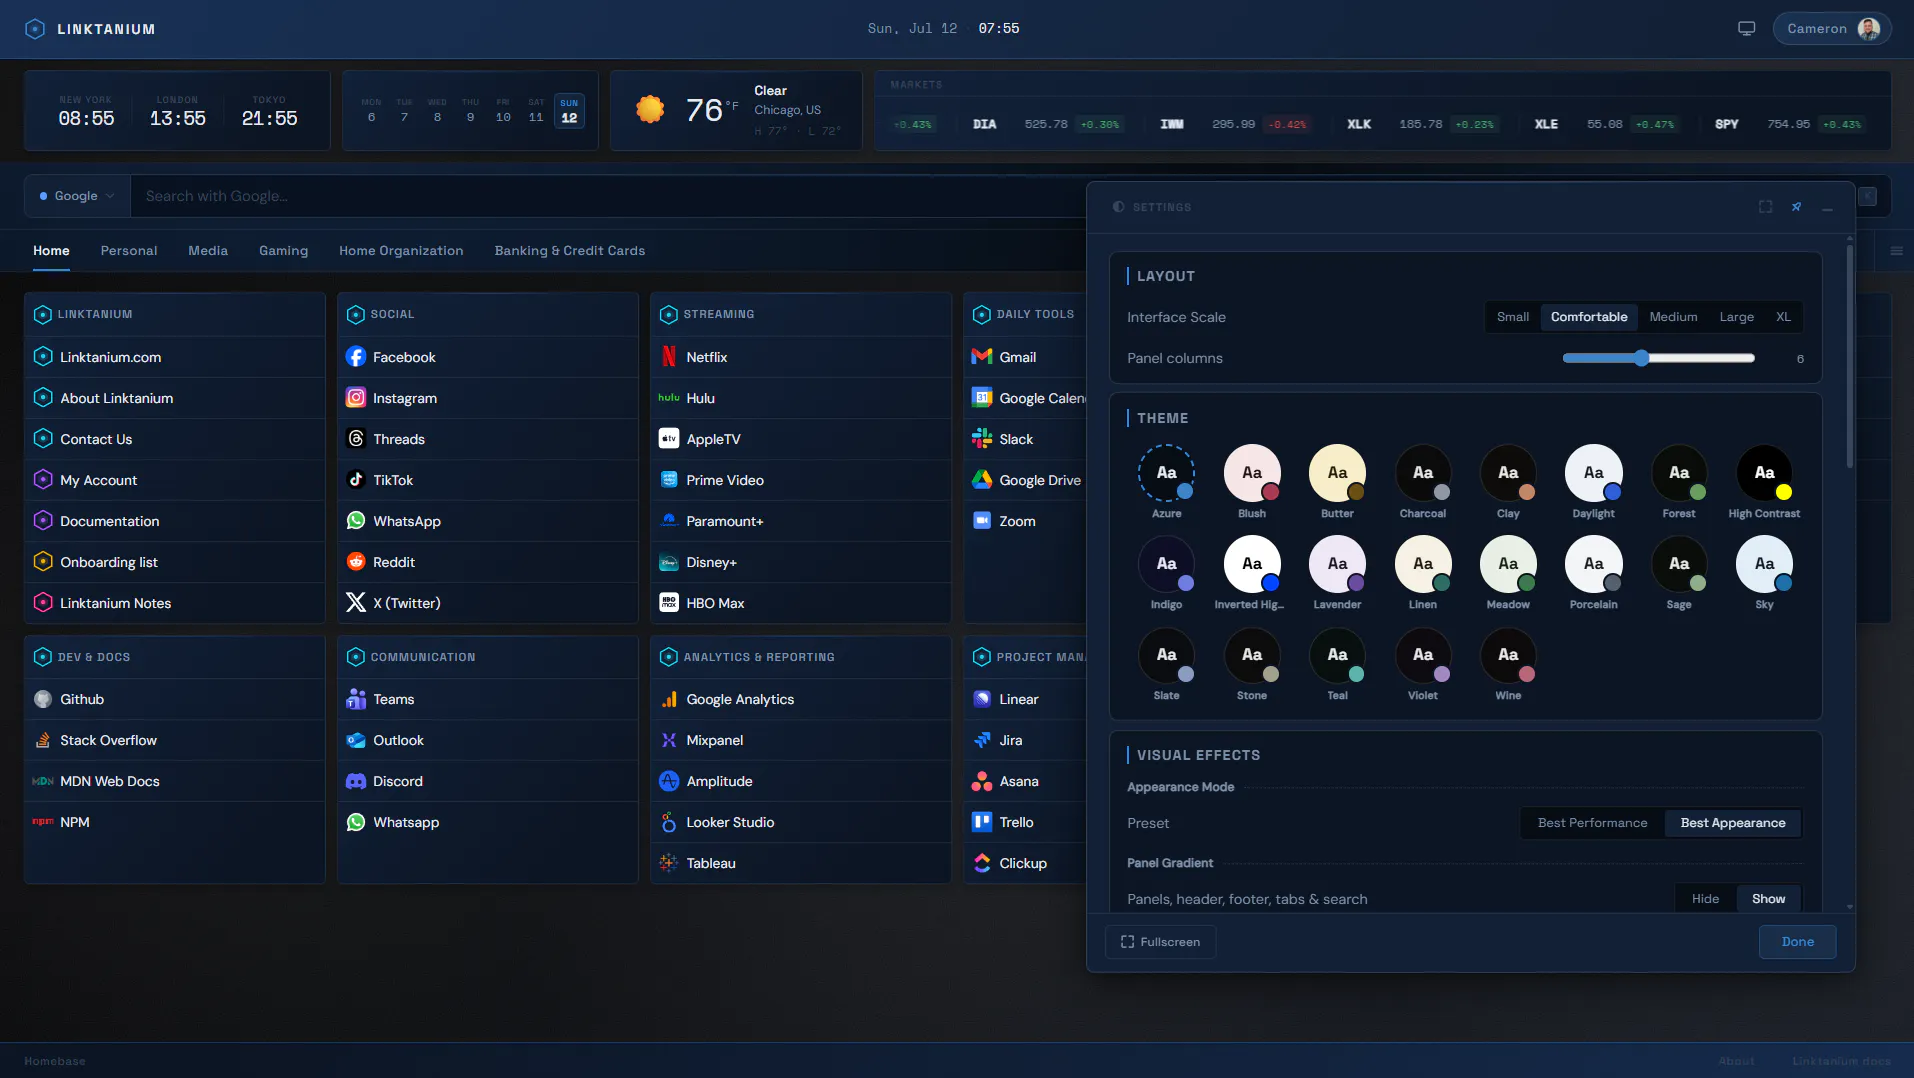This screenshot has height=1078, width=1914.
Task: Click the Search with Google input field
Action: tap(608, 196)
